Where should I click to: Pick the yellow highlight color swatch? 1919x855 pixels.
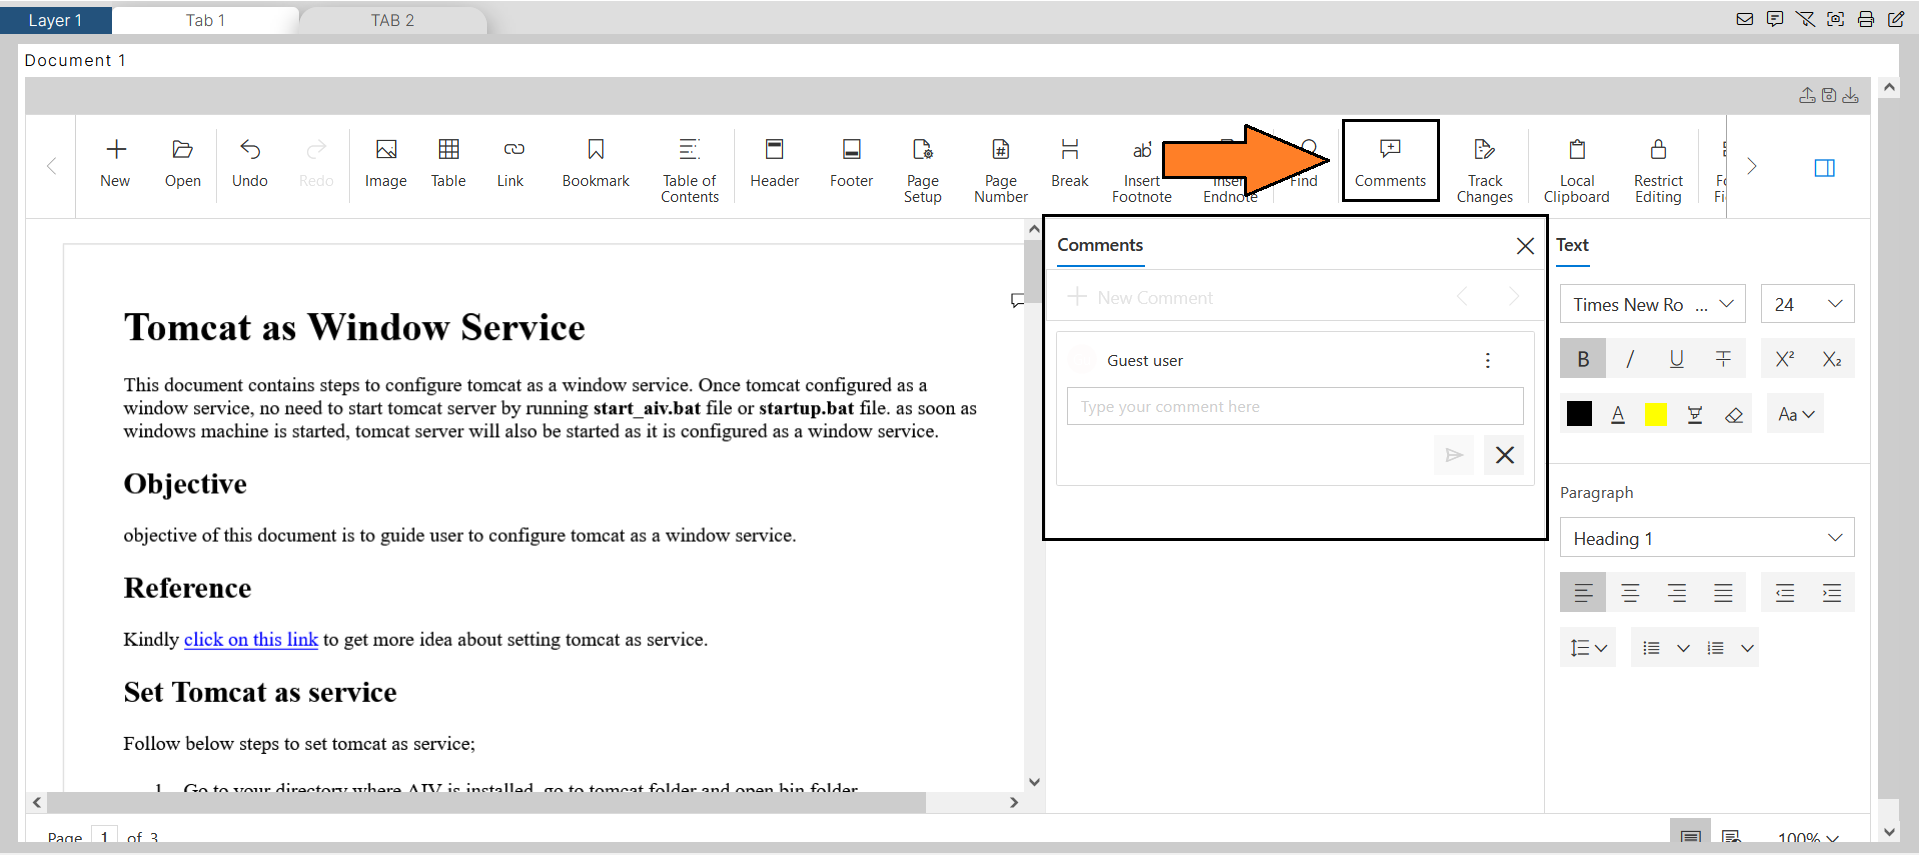point(1656,414)
